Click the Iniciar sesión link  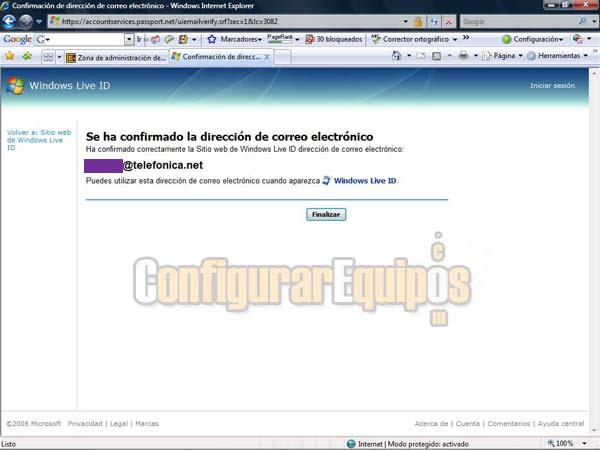(552, 85)
